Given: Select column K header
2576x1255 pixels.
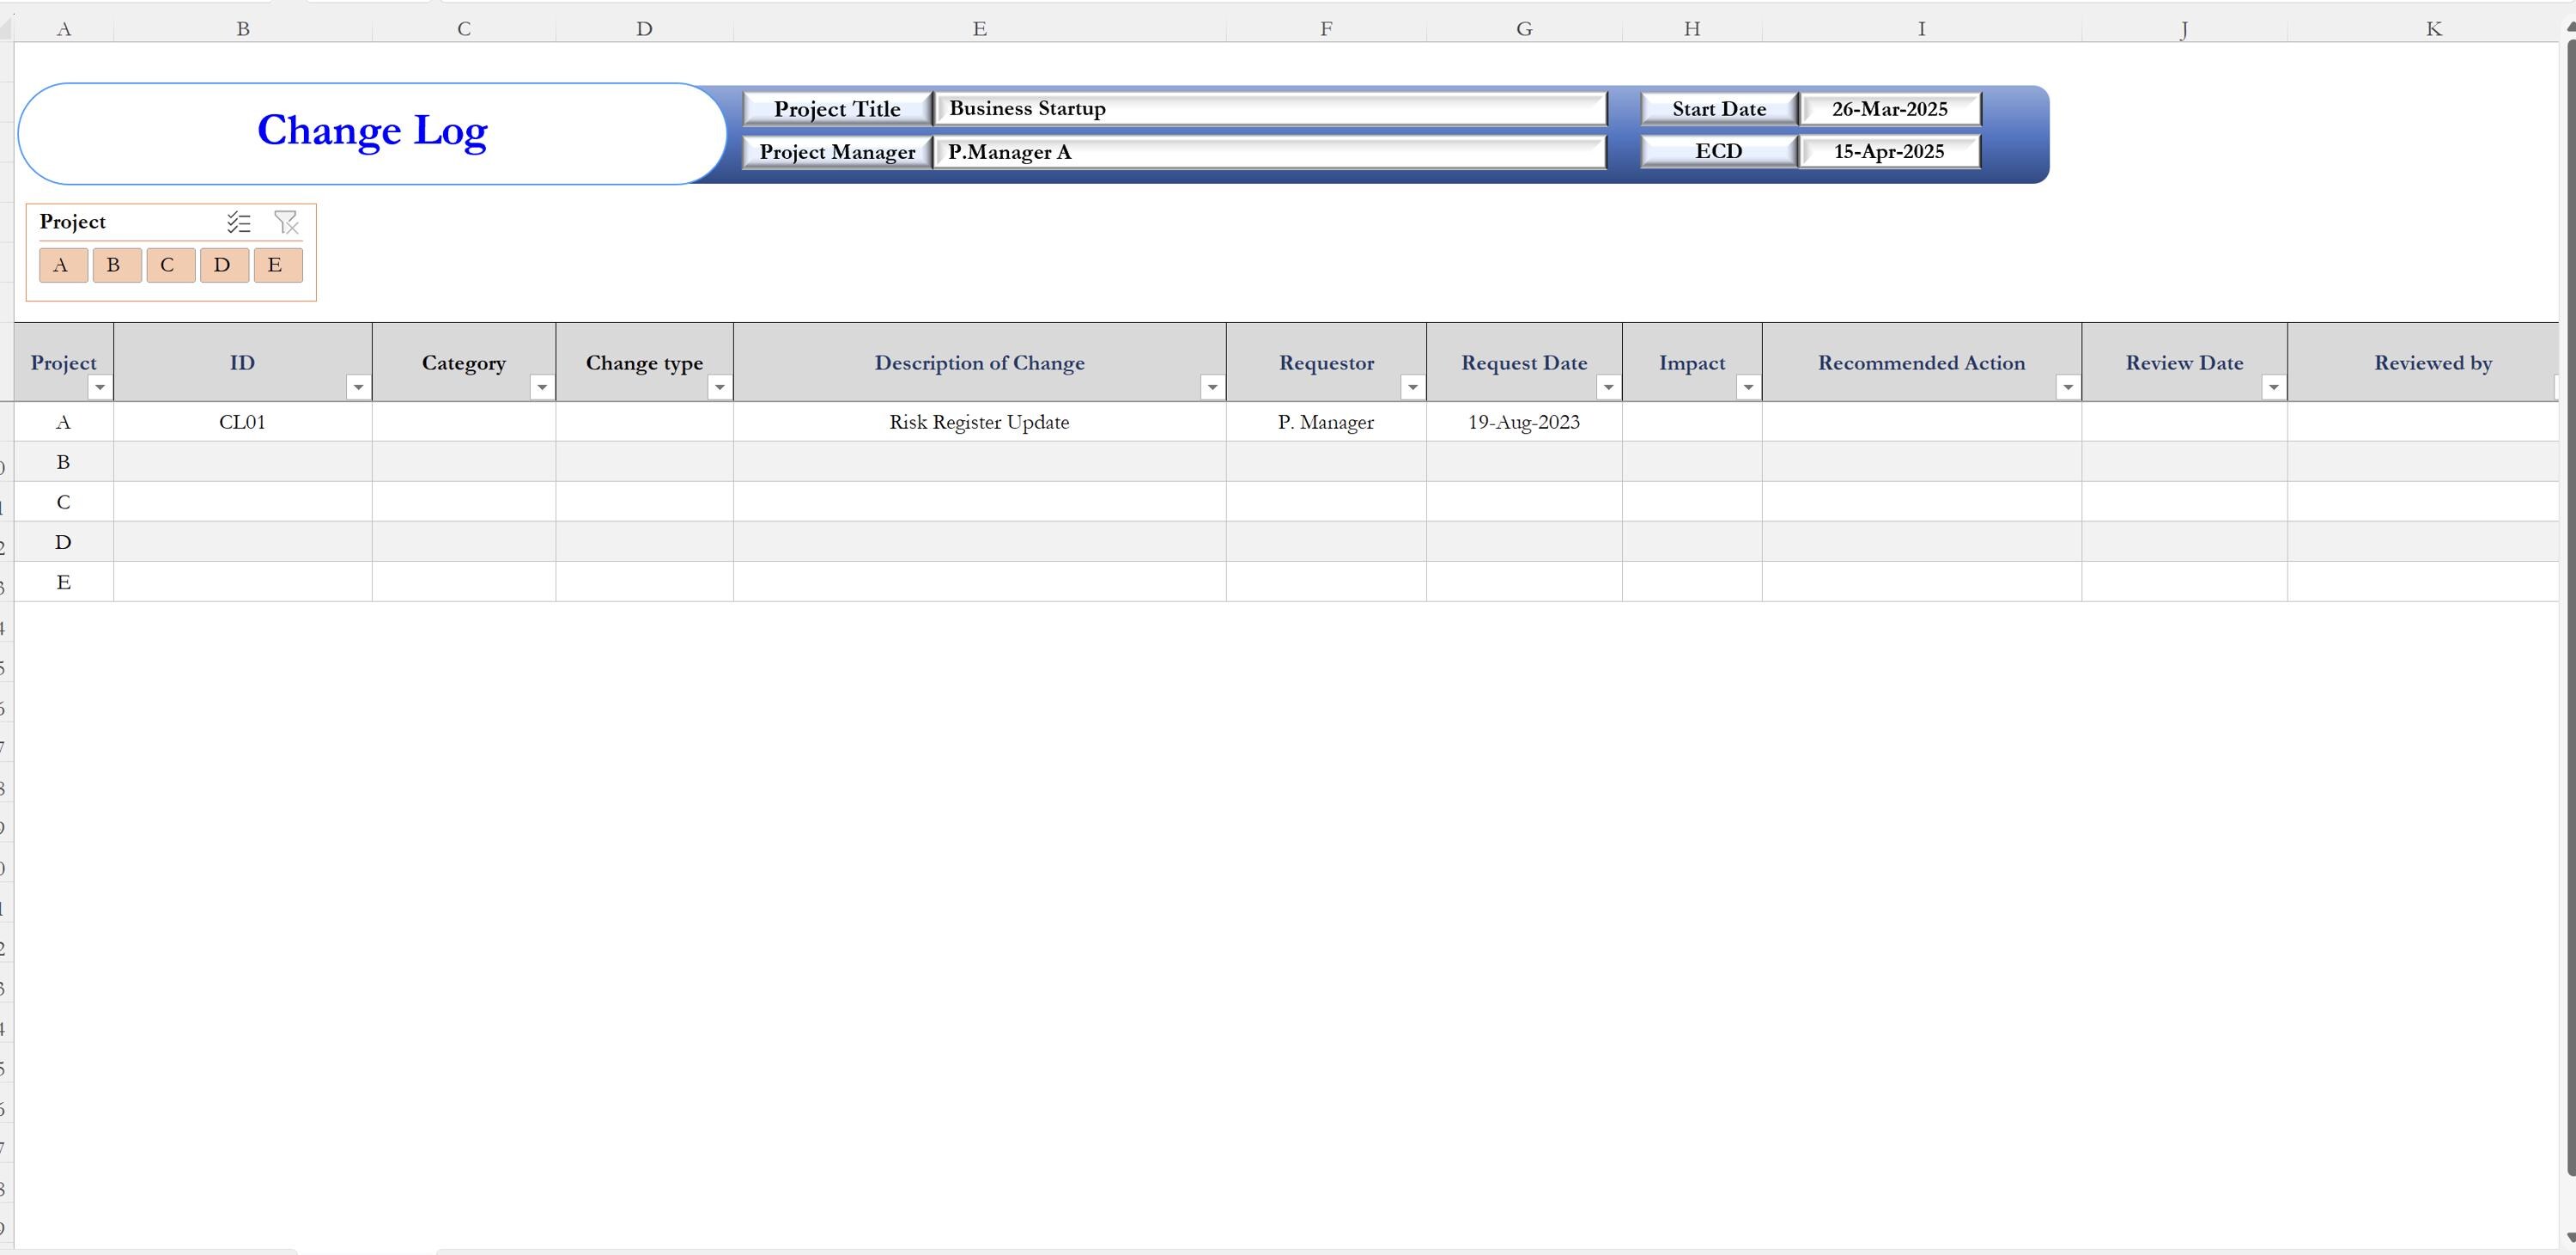Looking at the screenshot, I should 2434,29.
